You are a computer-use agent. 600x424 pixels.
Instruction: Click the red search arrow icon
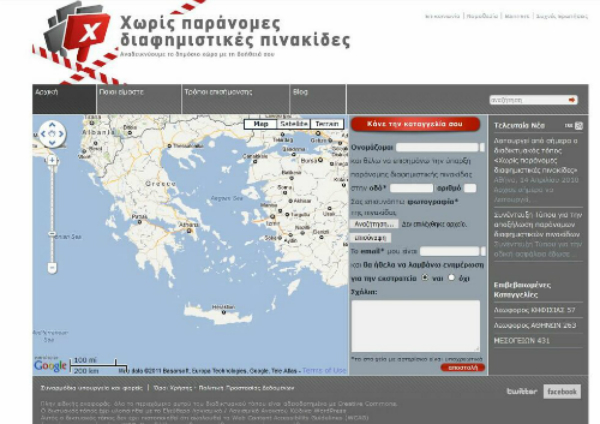[x=572, y=100]
